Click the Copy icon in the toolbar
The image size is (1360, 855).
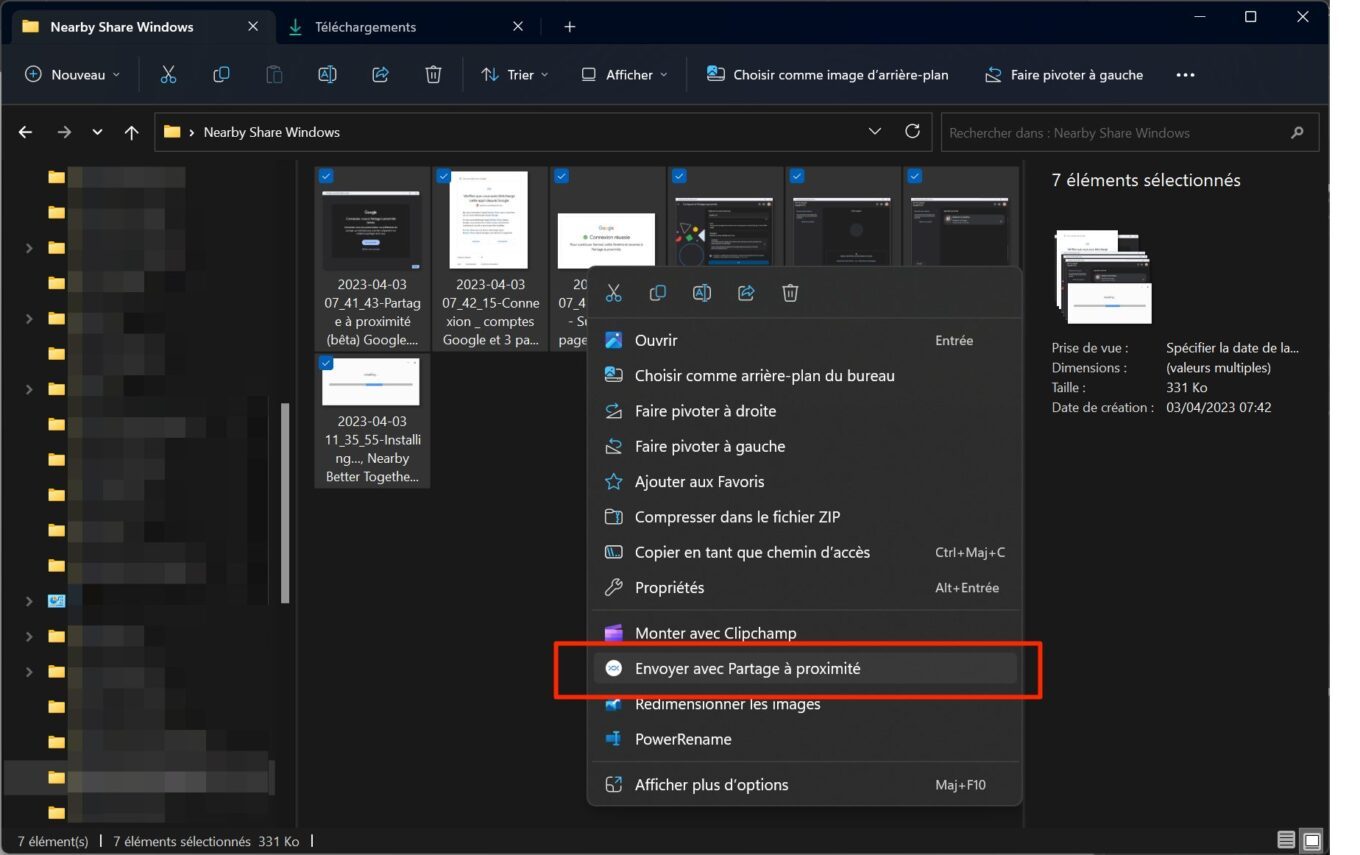(x=221, y=74)
